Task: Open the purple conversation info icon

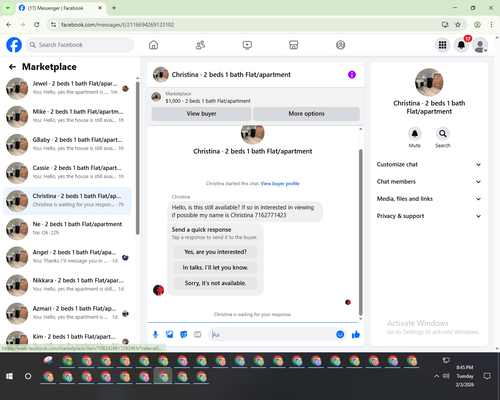Action: point(352,75)
